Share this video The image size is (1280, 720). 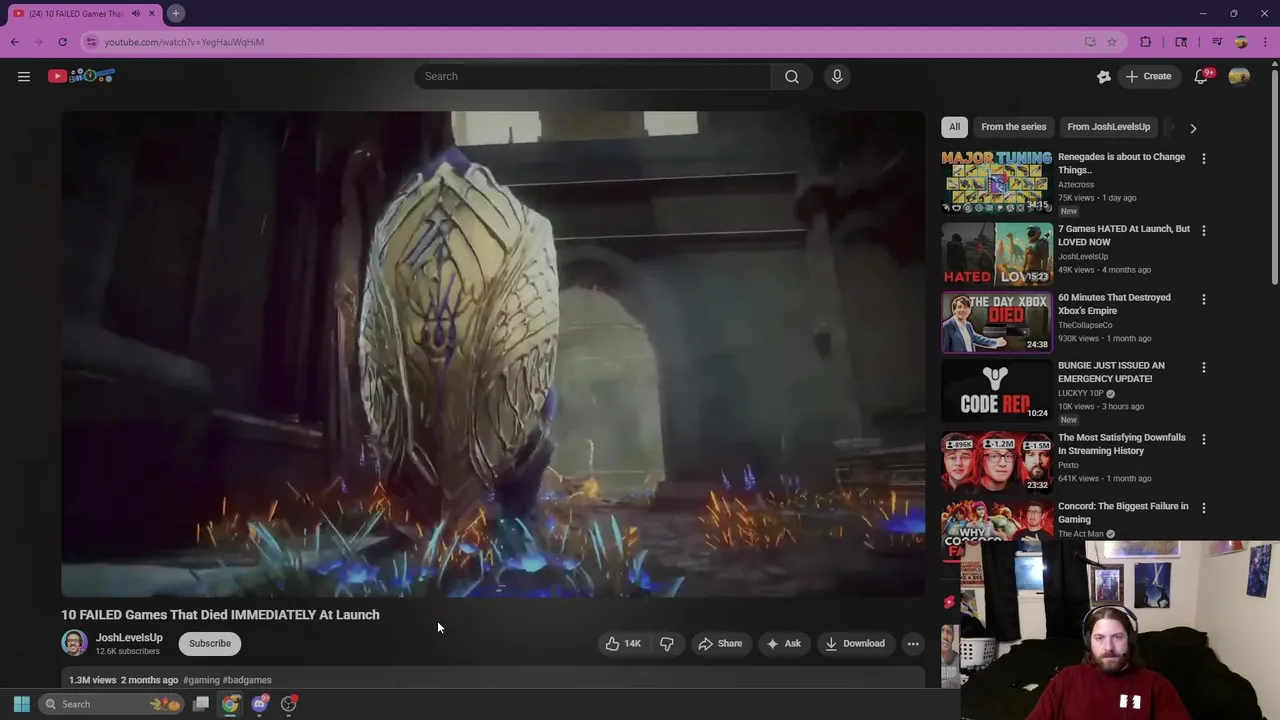(x=720, y=644)
